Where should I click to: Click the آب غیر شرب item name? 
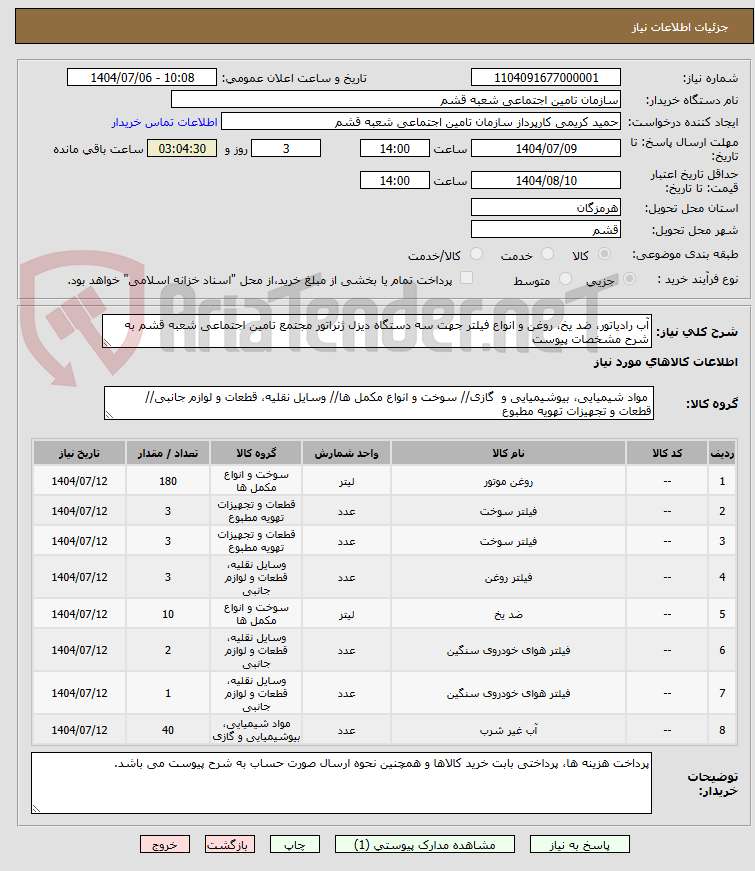(x=508, y=730)
